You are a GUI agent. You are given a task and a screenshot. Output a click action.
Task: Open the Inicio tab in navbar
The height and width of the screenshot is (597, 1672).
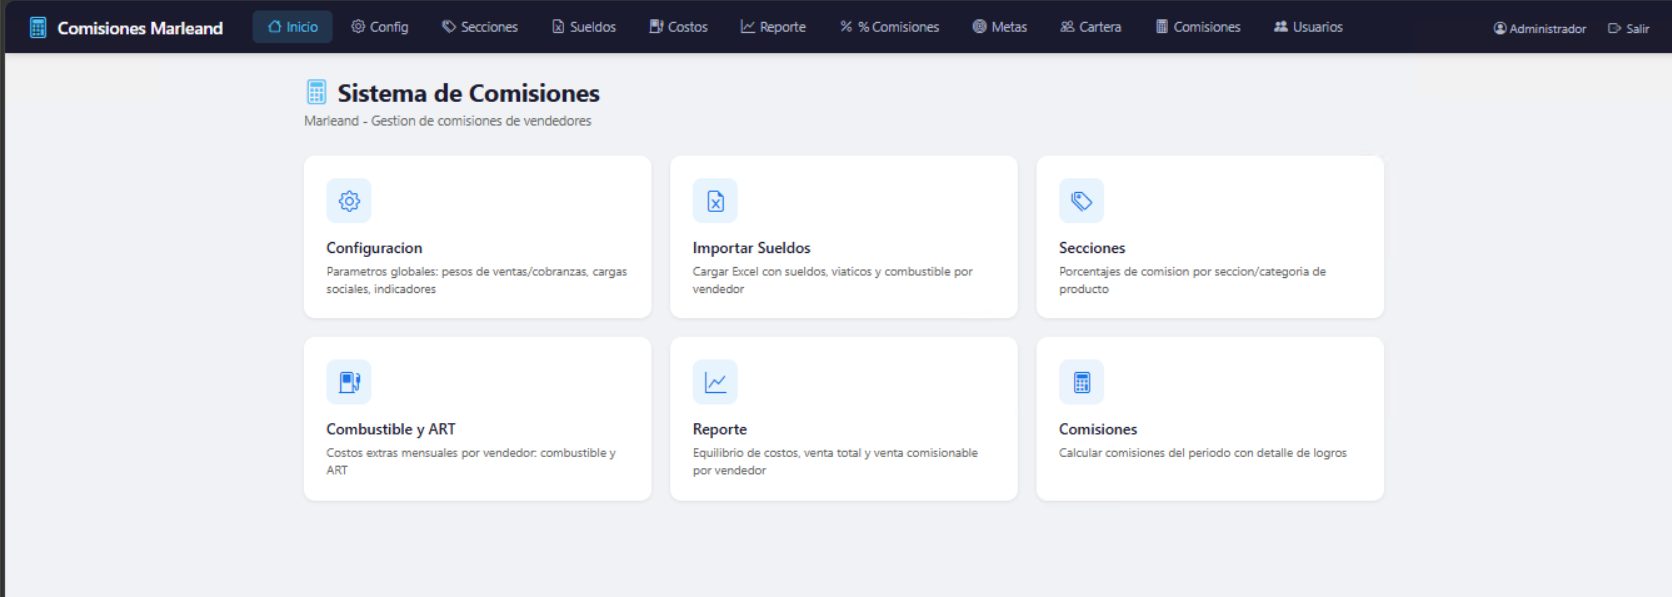click(293, 27)
